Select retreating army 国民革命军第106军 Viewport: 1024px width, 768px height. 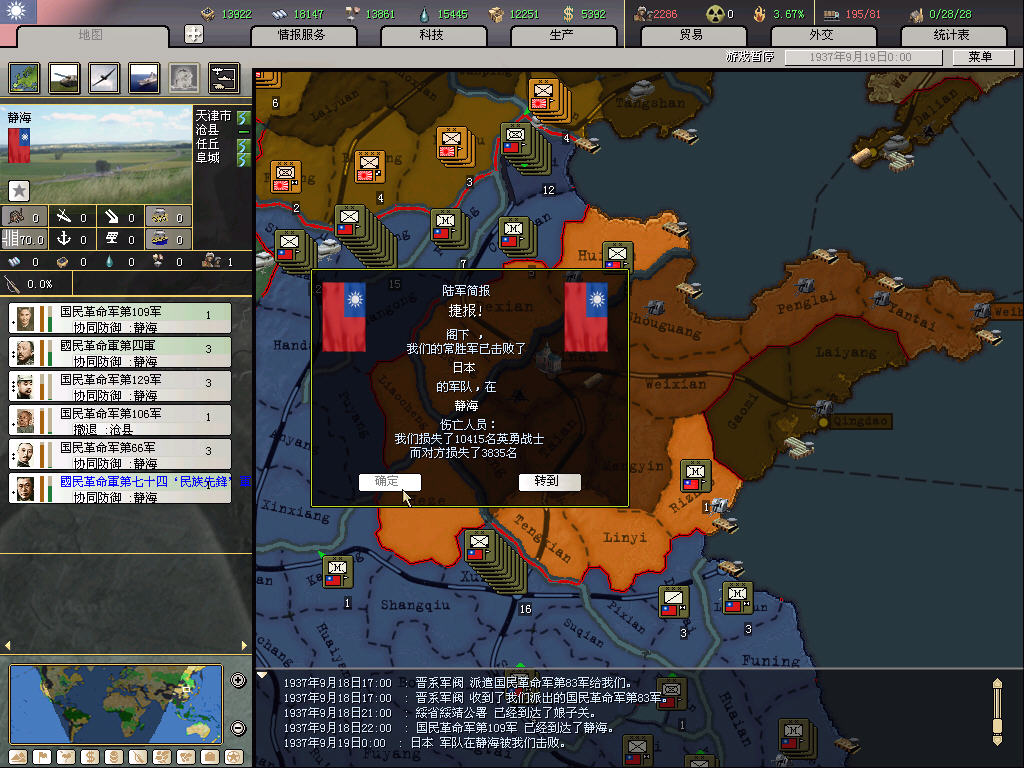pyautogui.click(x=120, y=421)
